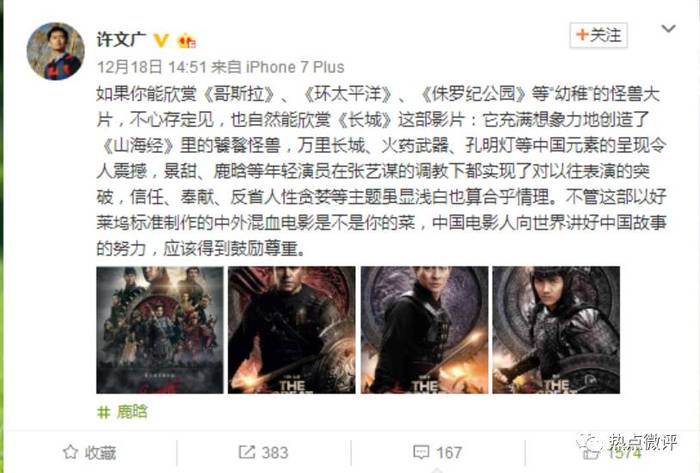This screenshot has height=473, width=700.
Task: Click the yellow V verified badge
Action: coord(161,40)
